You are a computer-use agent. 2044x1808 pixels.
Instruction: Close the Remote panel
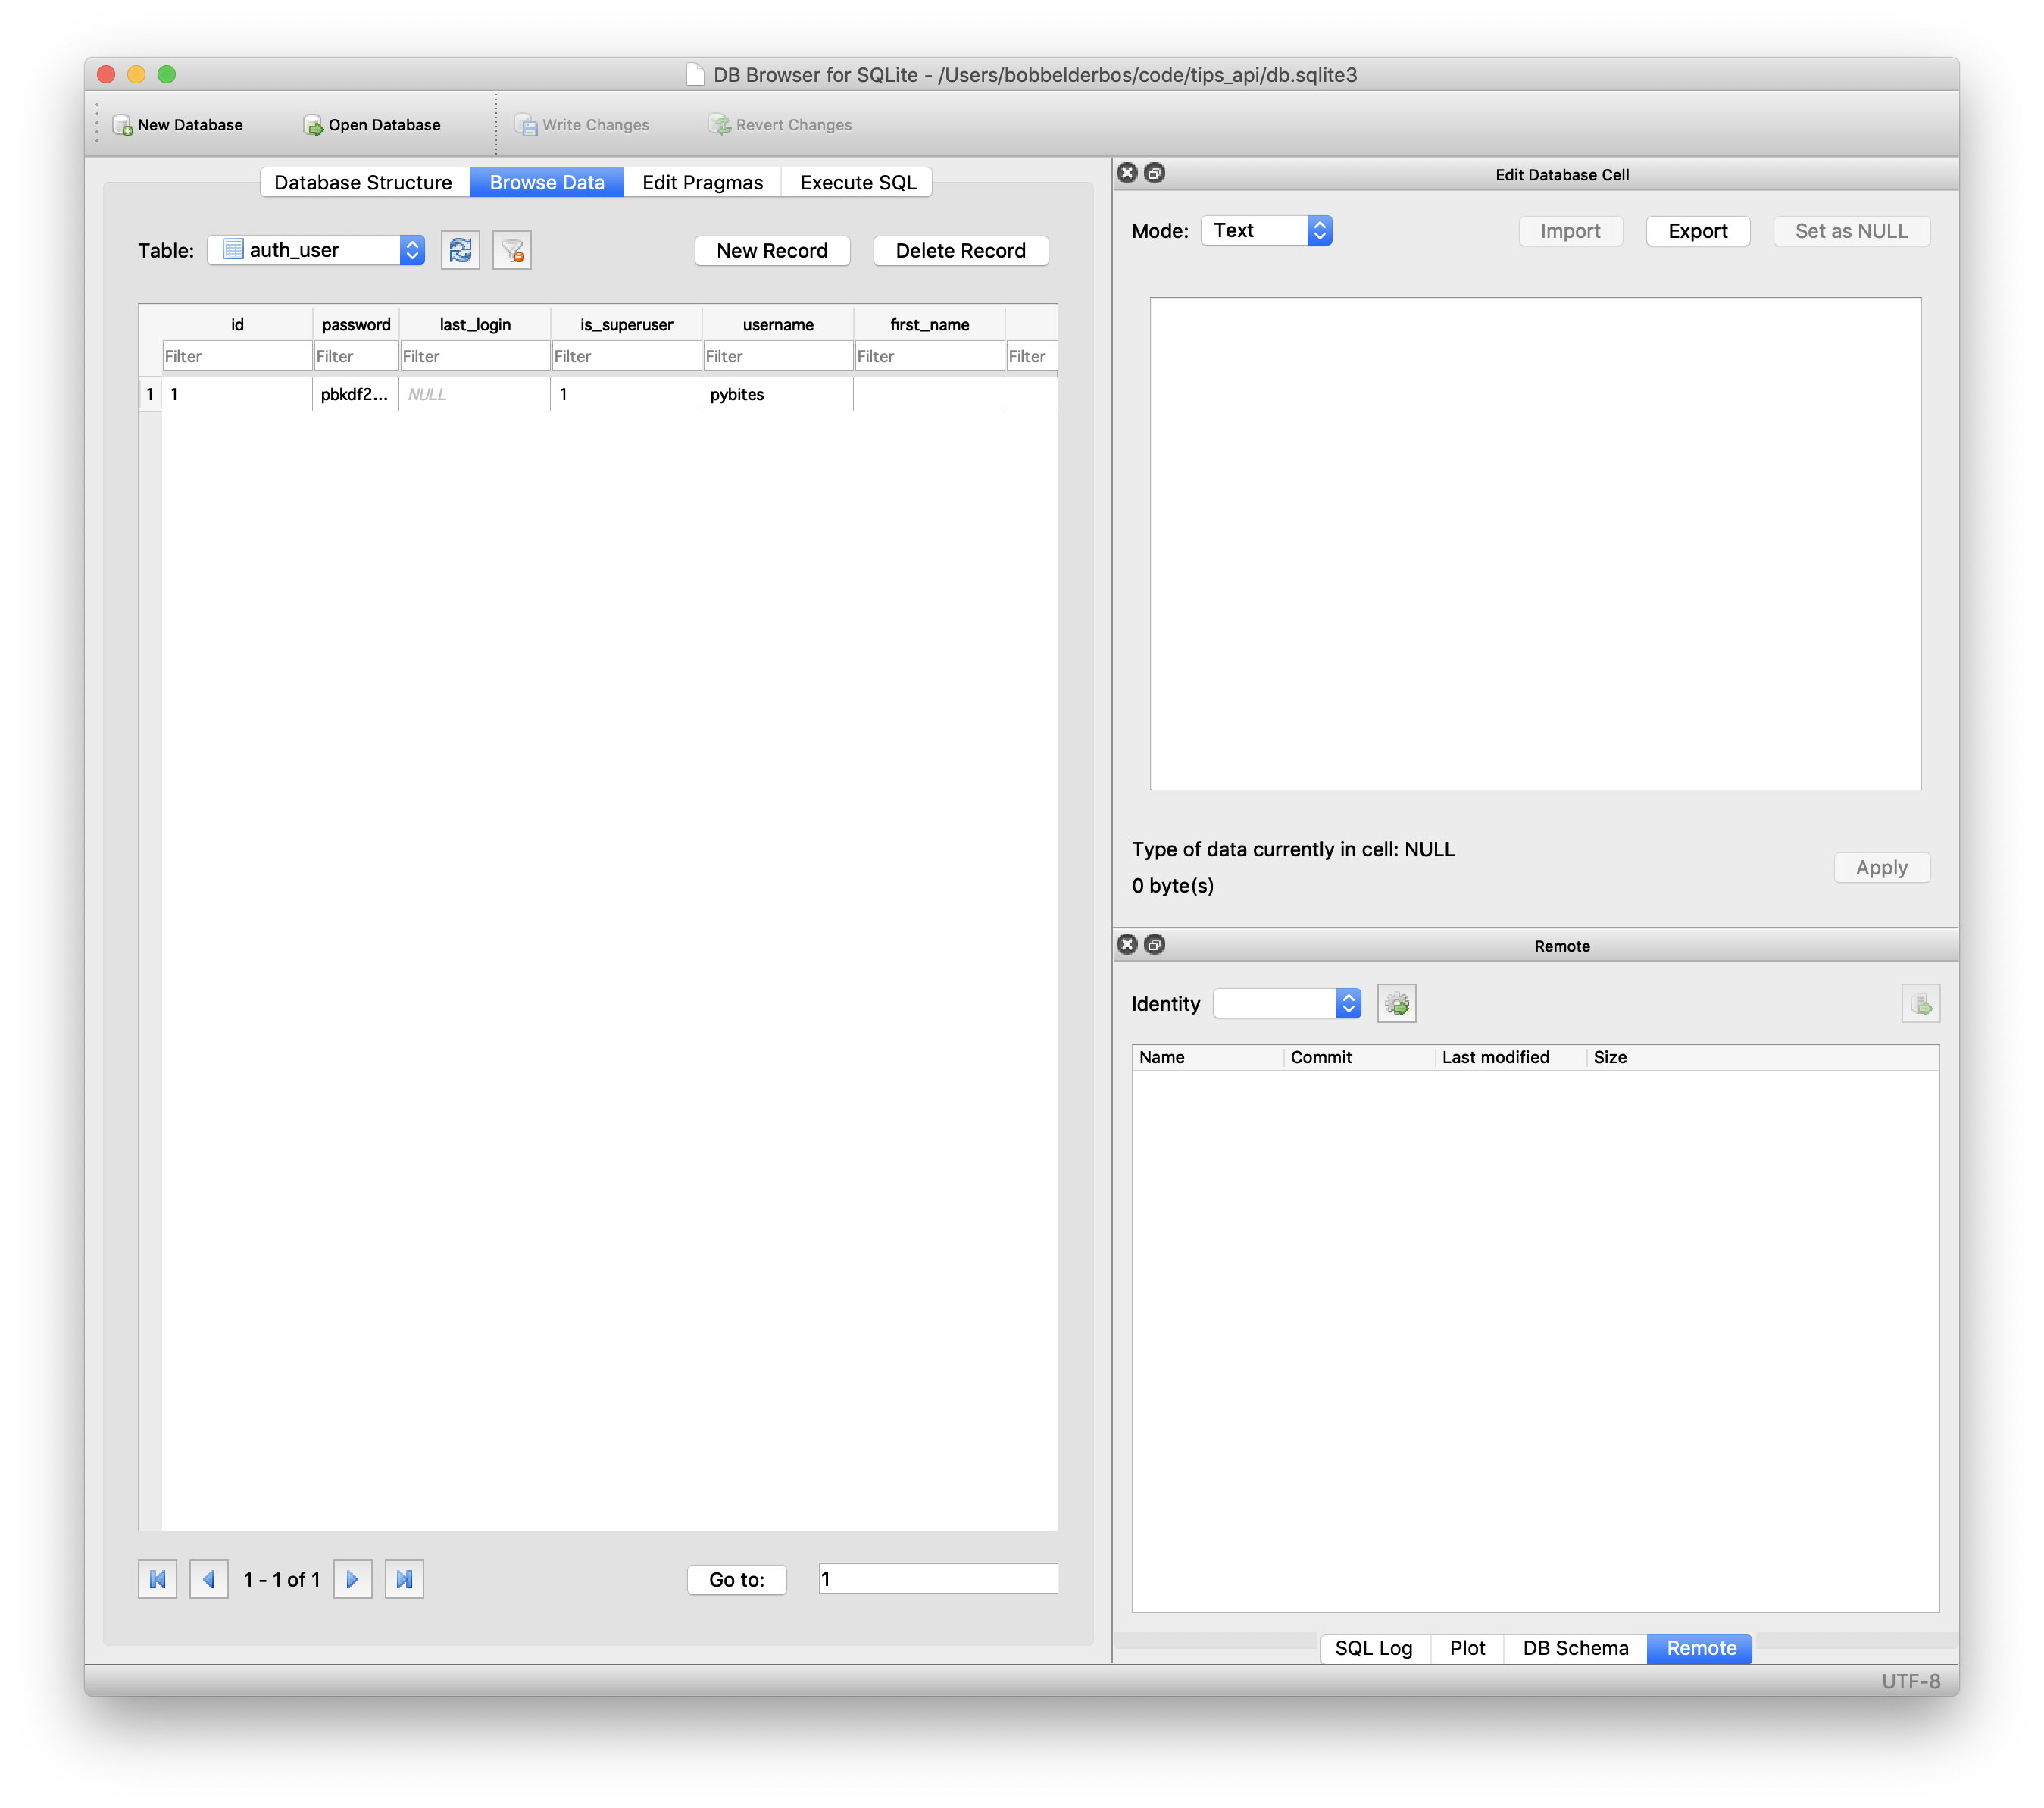tap(1127, 944)
